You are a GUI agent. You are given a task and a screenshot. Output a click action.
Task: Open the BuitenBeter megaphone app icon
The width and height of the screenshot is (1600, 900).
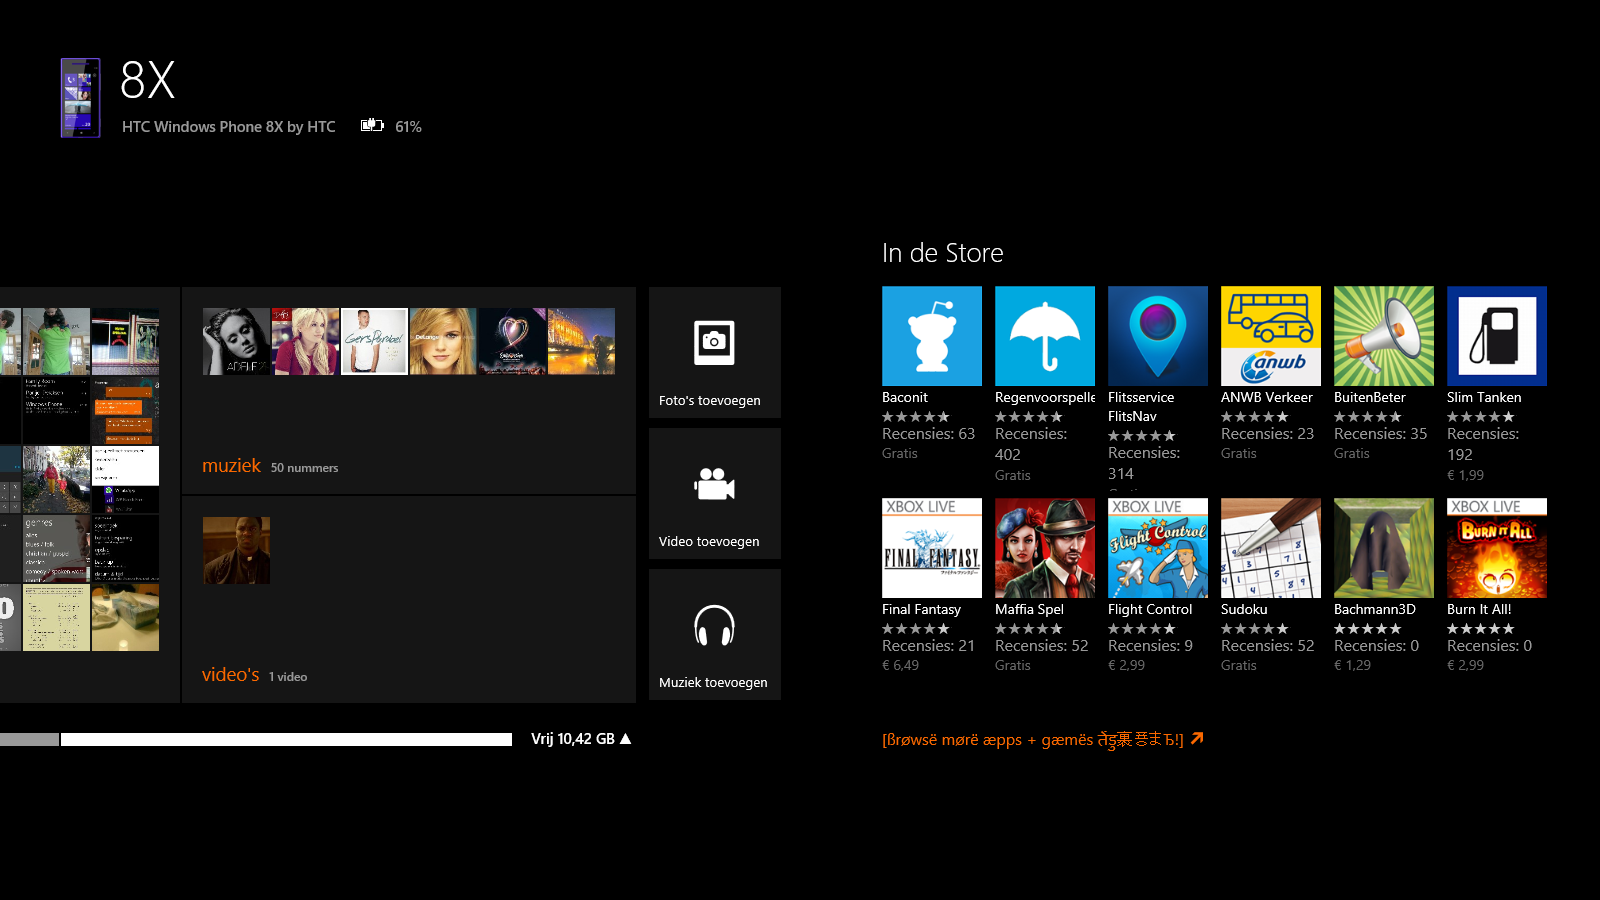click(x=1384, y=336)
